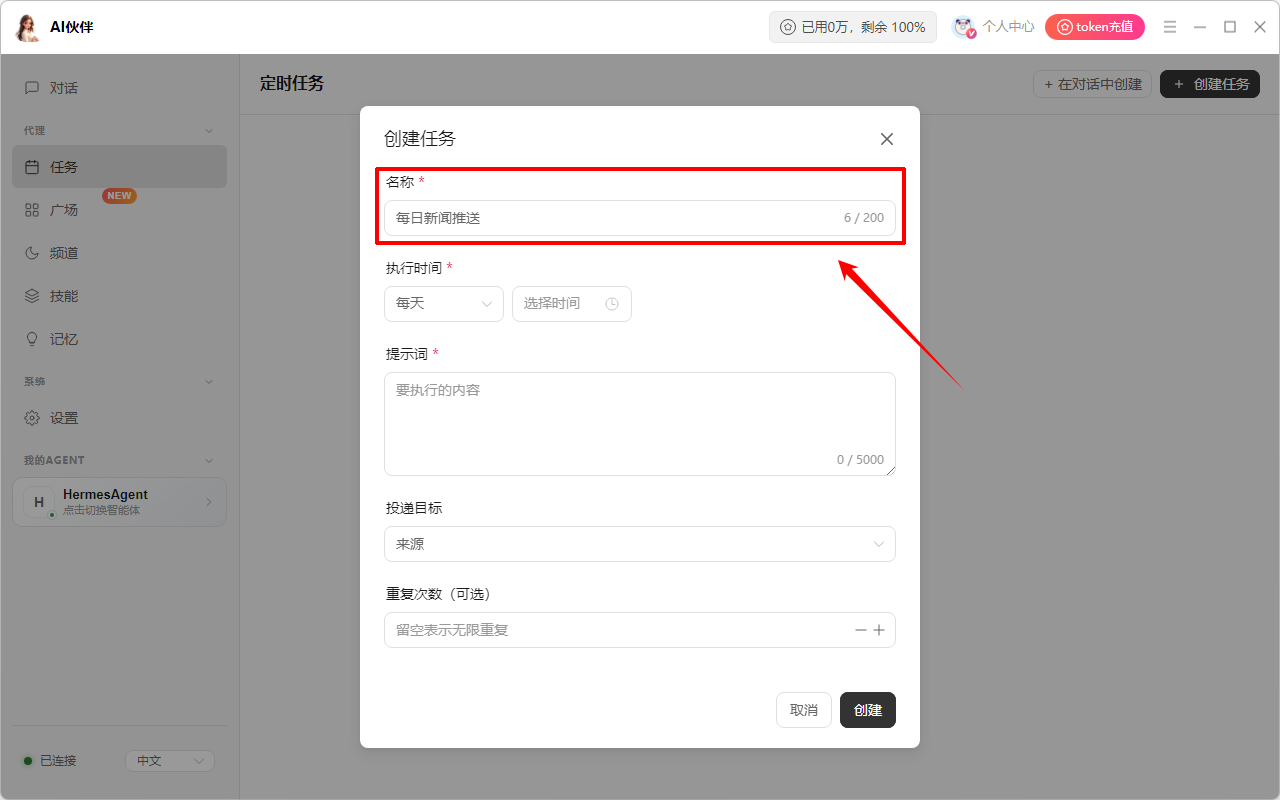The image size is (1280, 800).
Task: Collapse the 系统 sidebar section
Action: [209, 382]
